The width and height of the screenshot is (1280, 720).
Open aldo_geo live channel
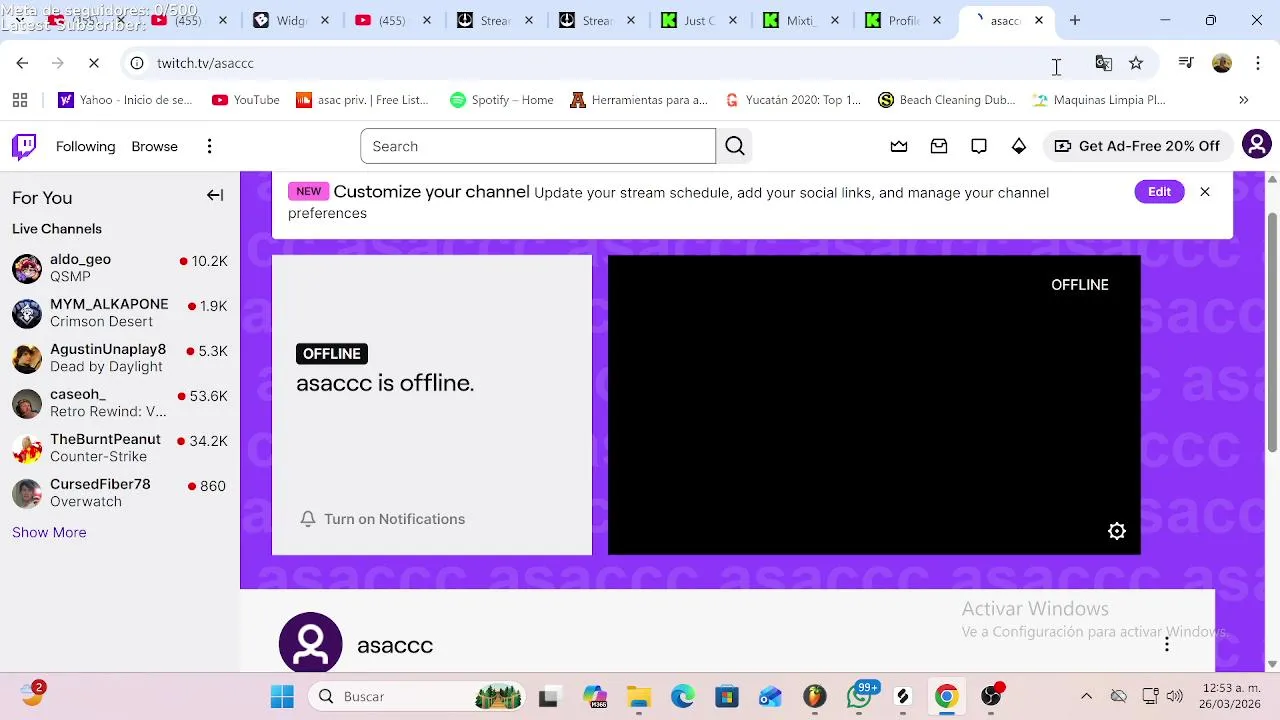pyautogui.click(x=120, y=268)
